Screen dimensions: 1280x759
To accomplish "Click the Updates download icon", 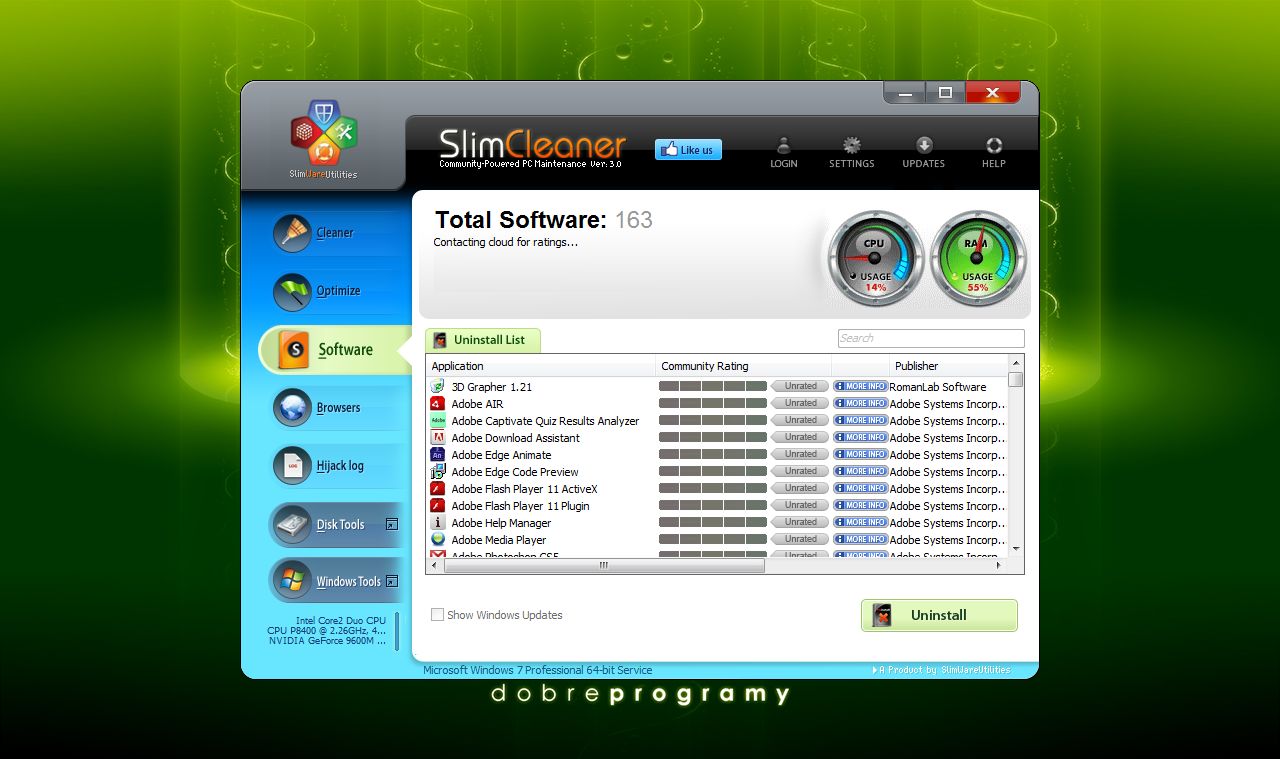I will pyautogui.click(x=924, y=145).
